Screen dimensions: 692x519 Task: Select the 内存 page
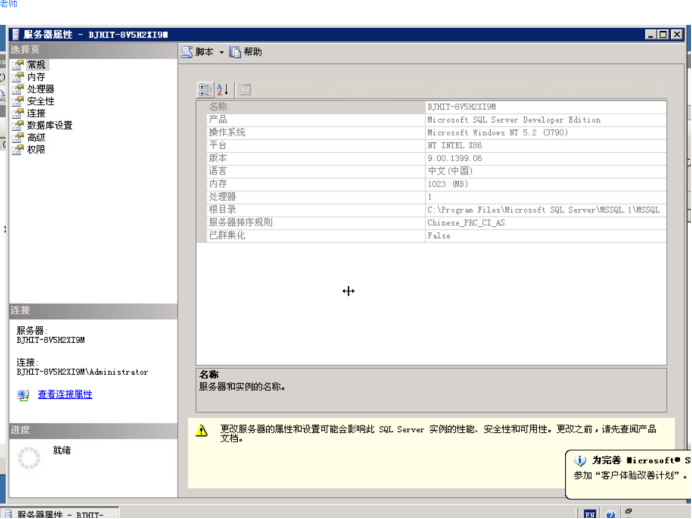coord(36,77)
